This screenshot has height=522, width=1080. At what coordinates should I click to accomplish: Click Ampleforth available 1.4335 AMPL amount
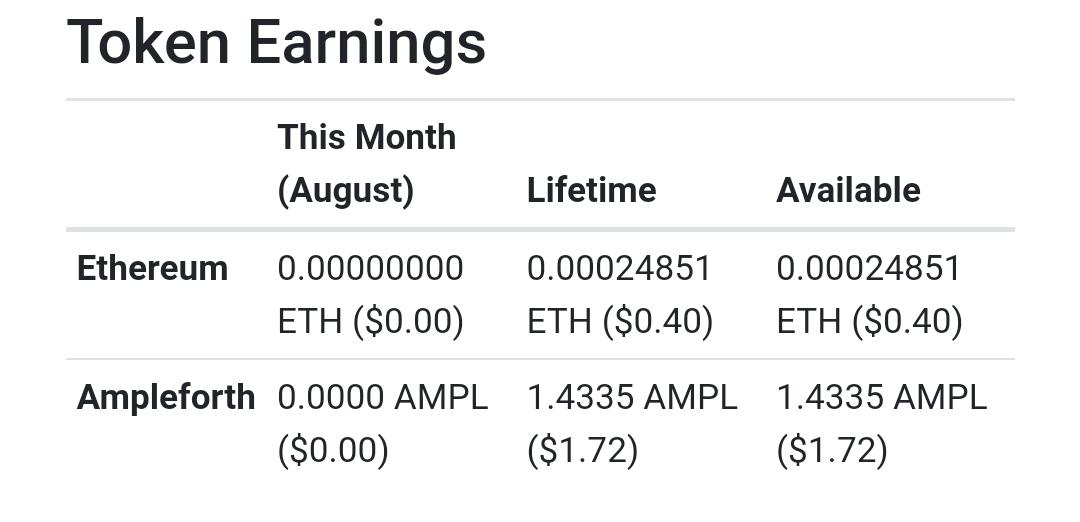pos(882,397)
